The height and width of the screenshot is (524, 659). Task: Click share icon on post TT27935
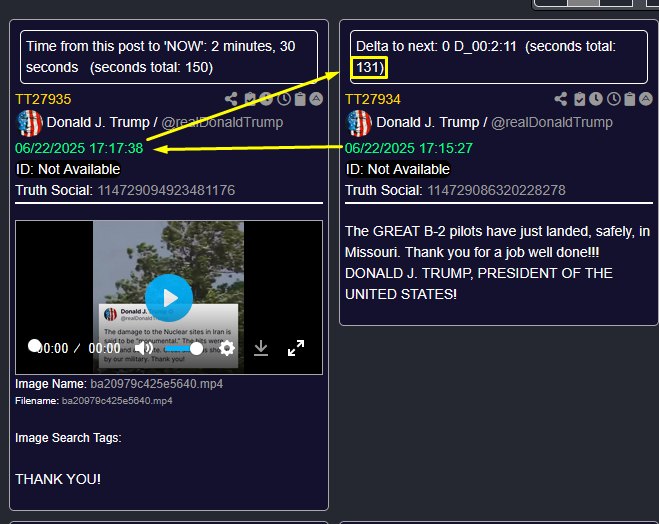click(231, 99)
